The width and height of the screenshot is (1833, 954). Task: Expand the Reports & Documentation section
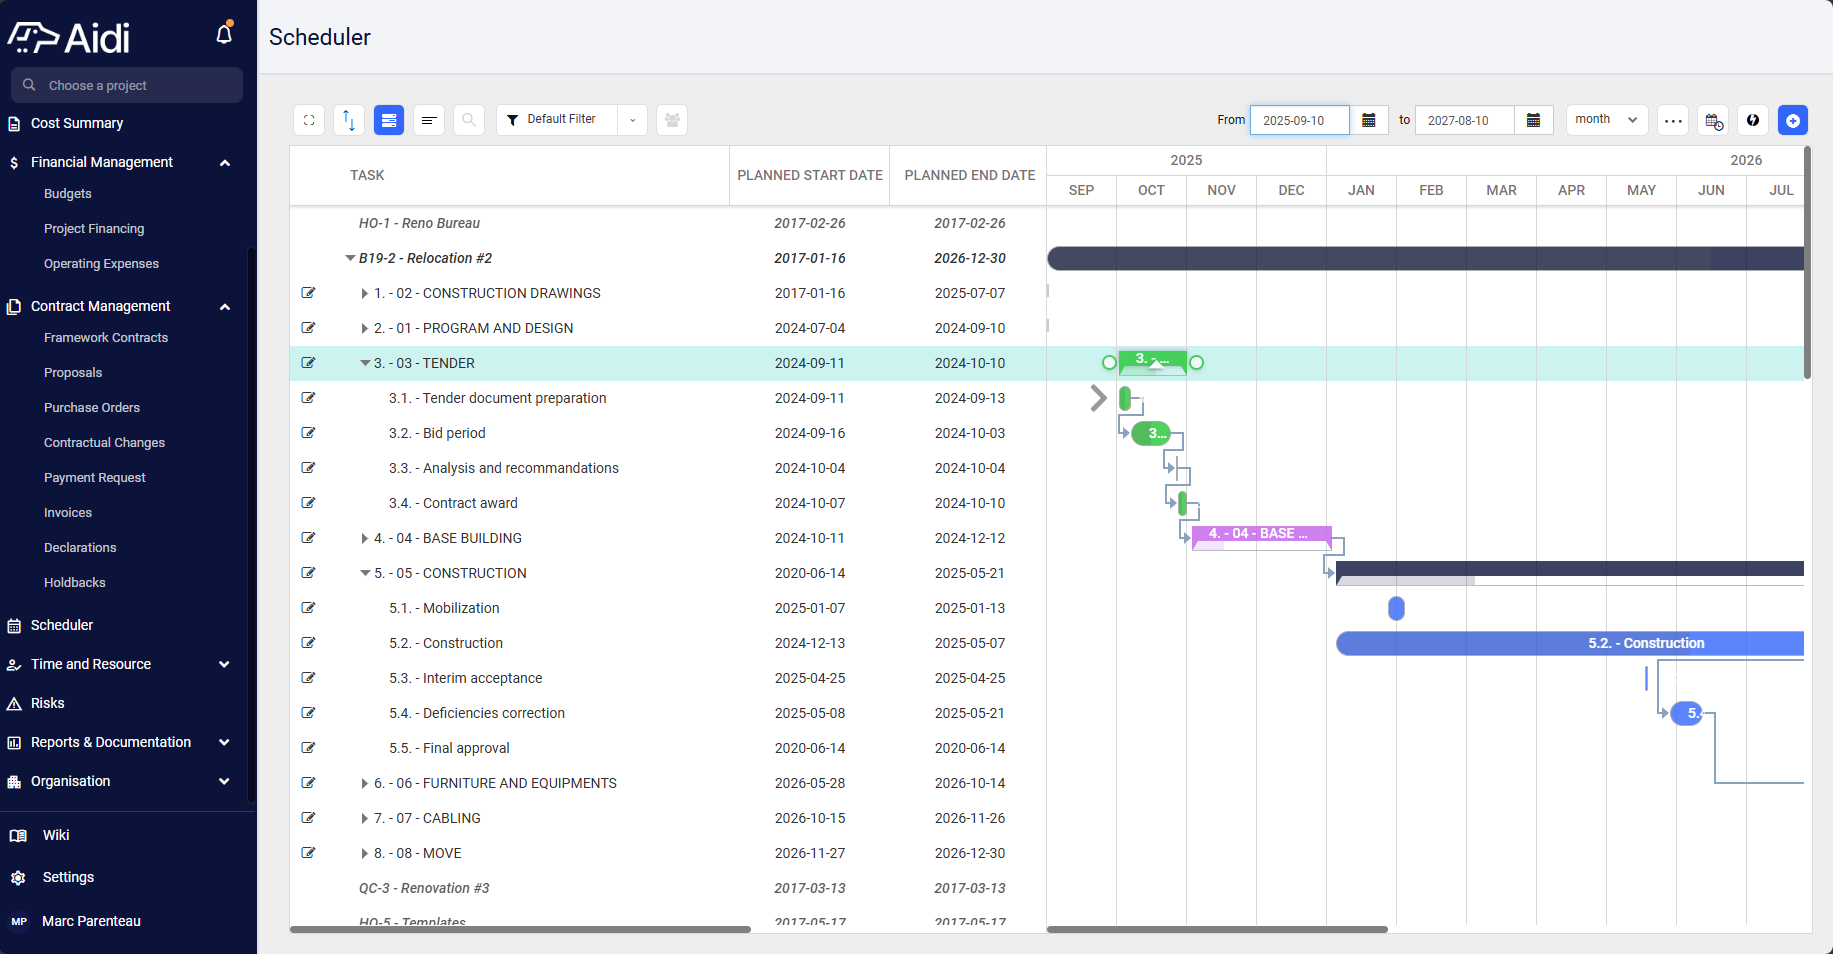[225, 742]
